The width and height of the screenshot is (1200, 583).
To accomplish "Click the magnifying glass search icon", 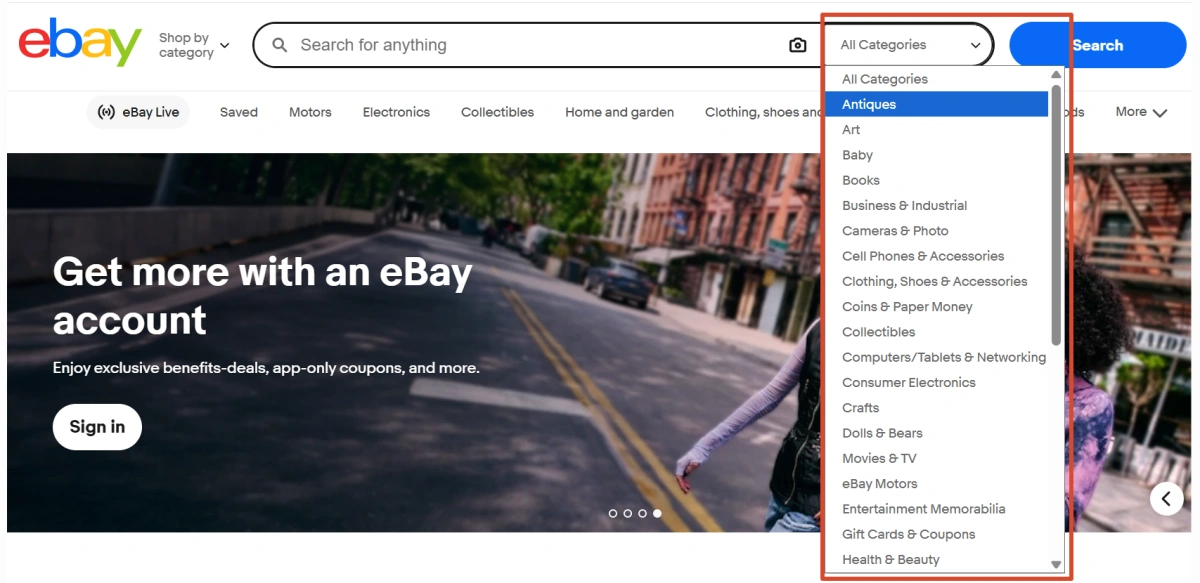I will tap(280, 45).
